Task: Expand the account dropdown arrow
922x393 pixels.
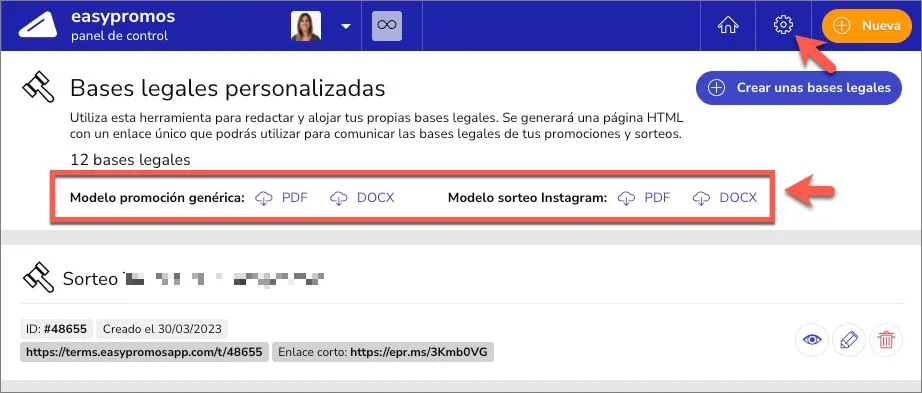Action: coord(346,26)
